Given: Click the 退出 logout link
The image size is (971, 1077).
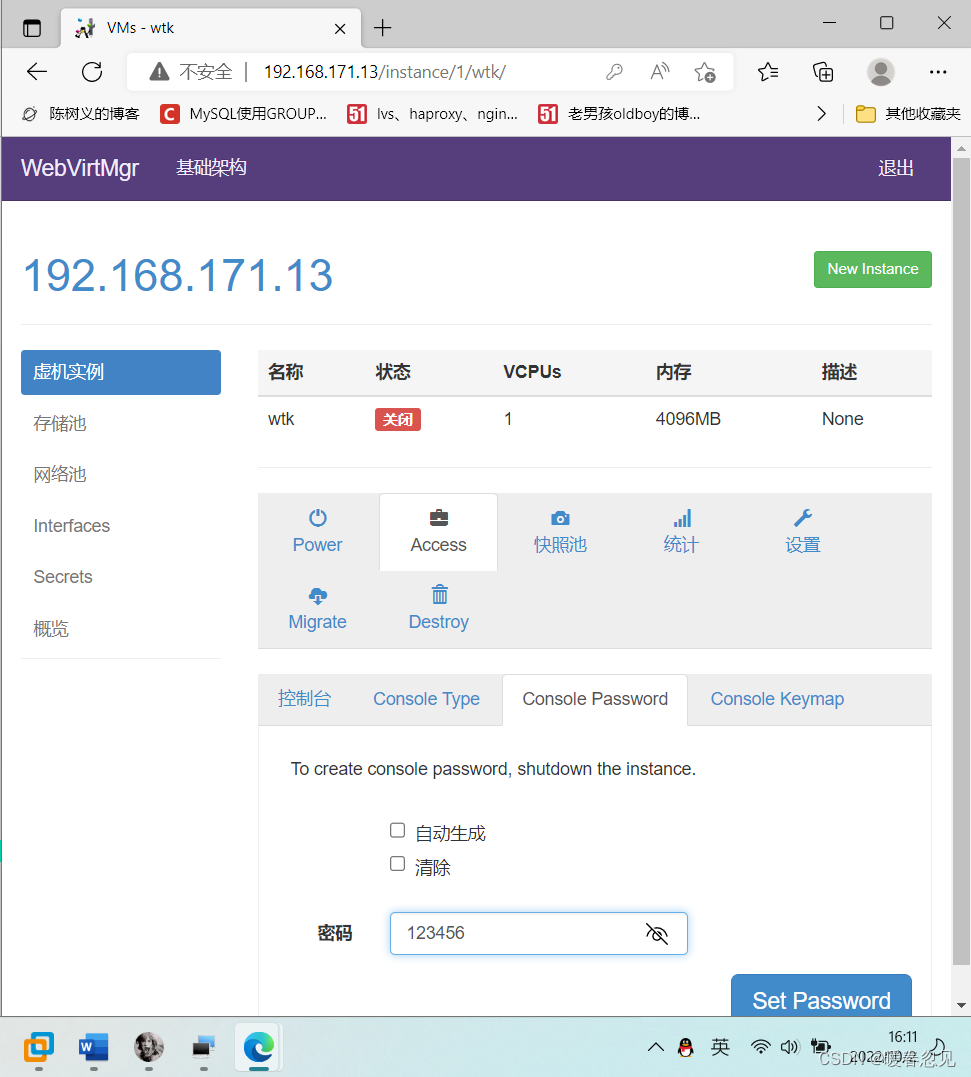Looking at the screenshot, I should coord(895,168).
